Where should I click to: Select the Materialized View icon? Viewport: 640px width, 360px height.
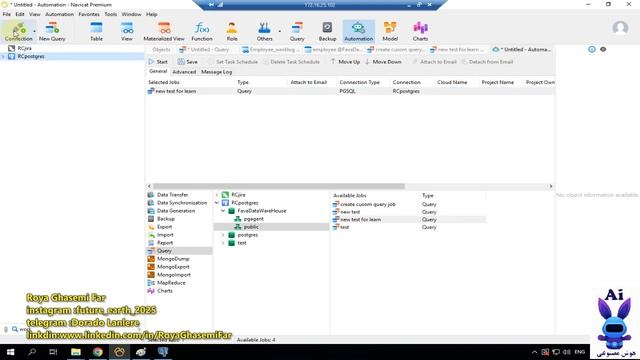pyautogui.click(x=164, y=31)
